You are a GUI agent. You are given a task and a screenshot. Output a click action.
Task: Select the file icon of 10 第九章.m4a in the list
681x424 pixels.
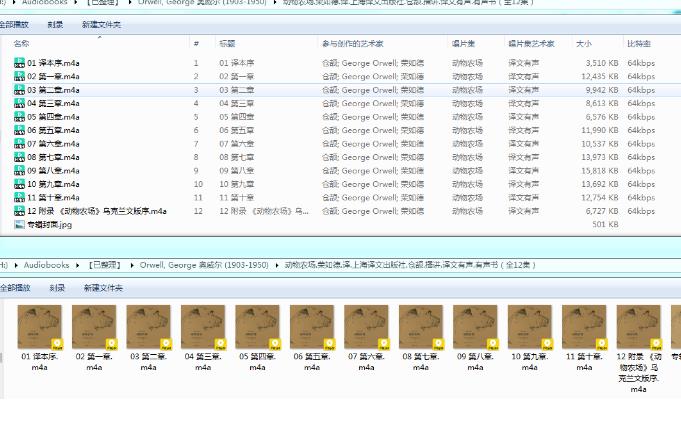(19, 184)
